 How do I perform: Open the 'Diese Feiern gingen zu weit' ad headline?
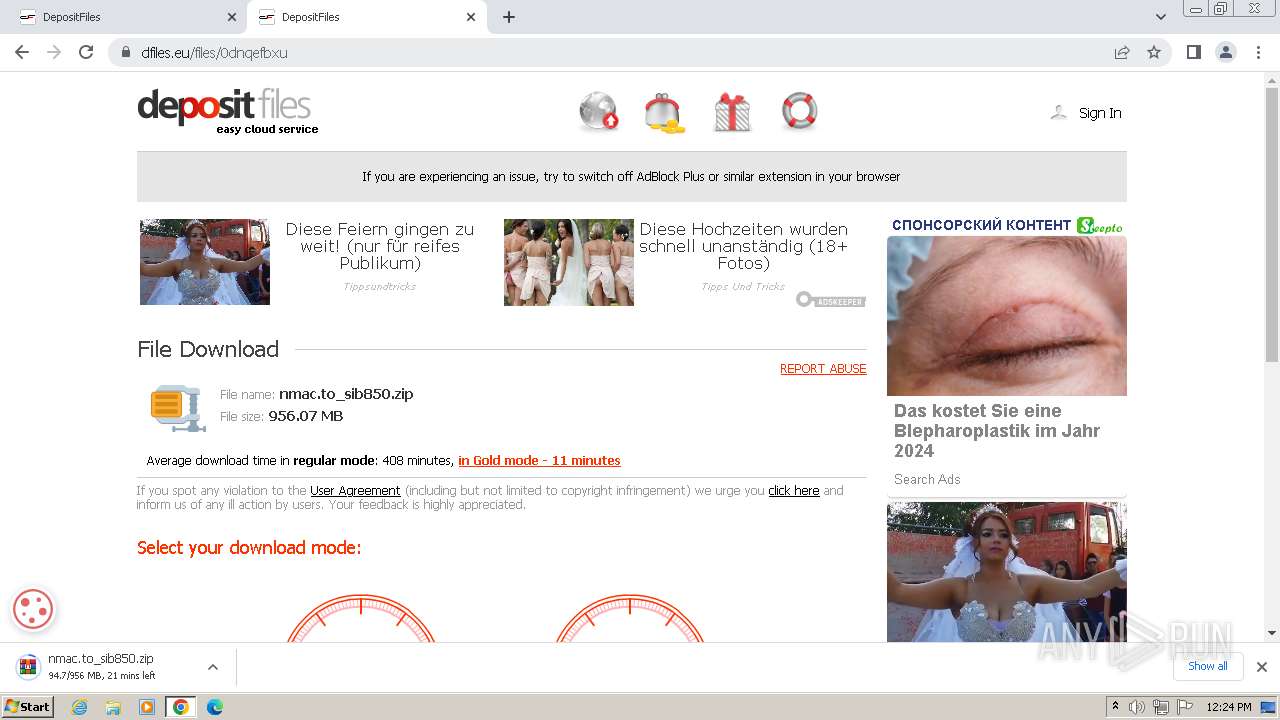pos(380,246)
